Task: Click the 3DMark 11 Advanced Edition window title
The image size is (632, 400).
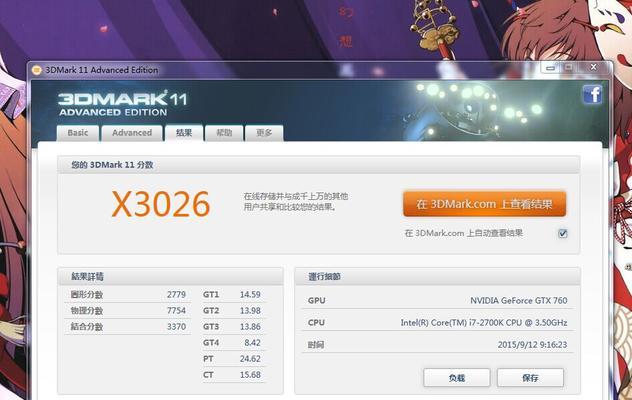Action: [x=102, y=70]
